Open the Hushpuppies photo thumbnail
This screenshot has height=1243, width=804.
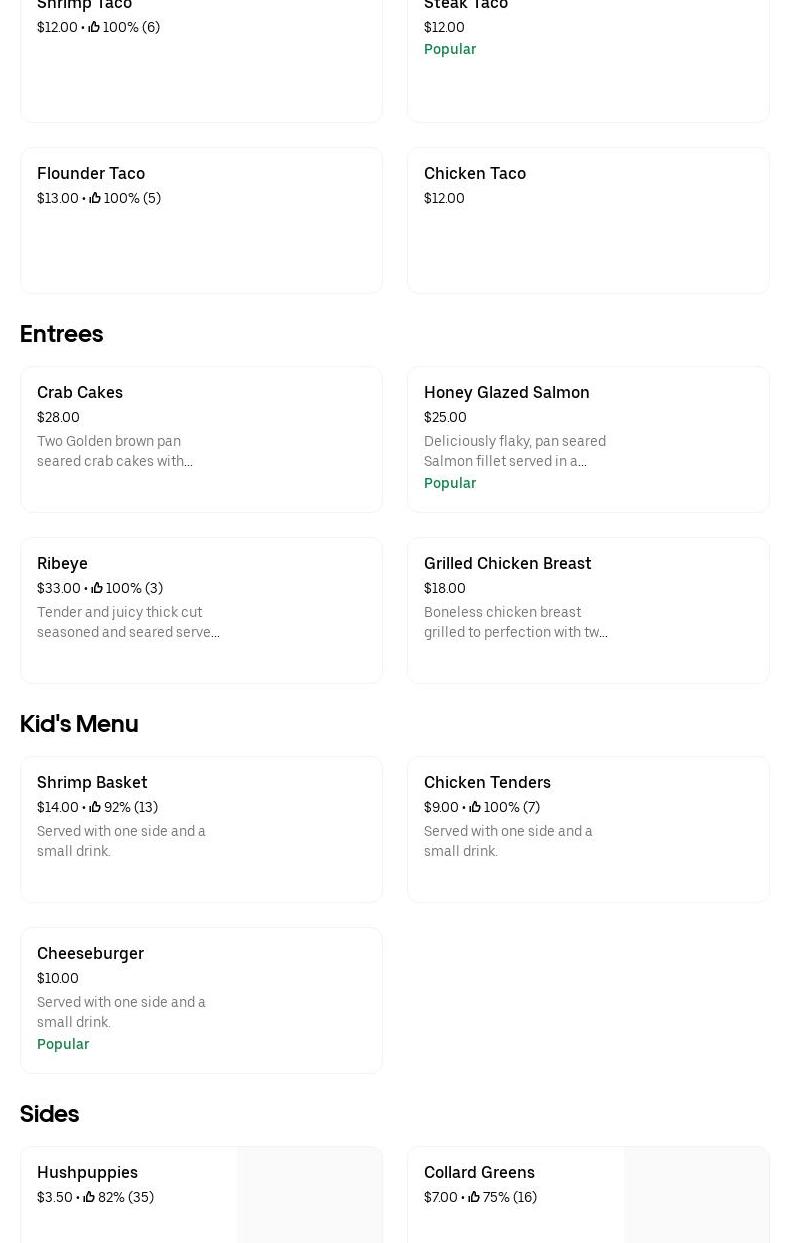310,1195
